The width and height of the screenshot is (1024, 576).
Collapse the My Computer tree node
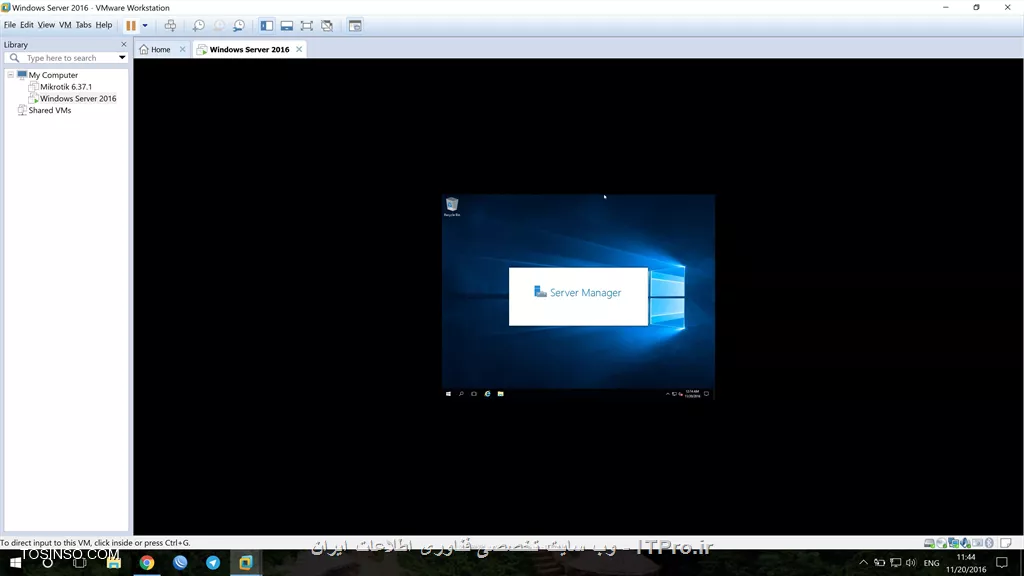point(10,75)
